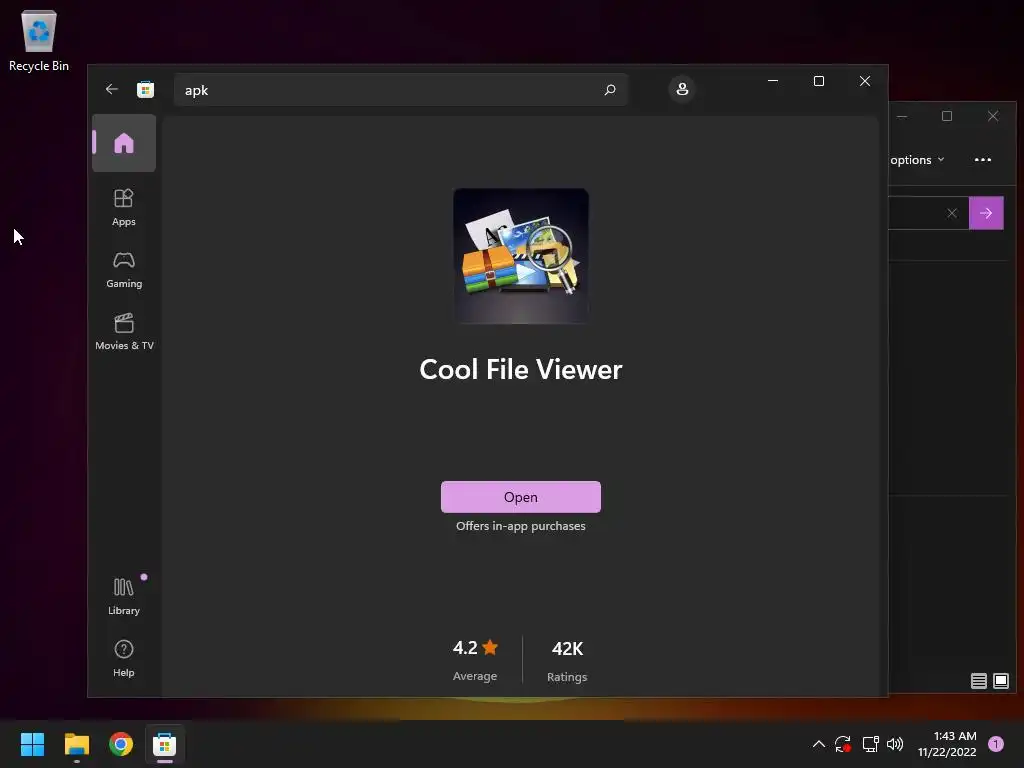1024x768 pixels.
Task: Open network settings tray icon
Action: point(870,744)
